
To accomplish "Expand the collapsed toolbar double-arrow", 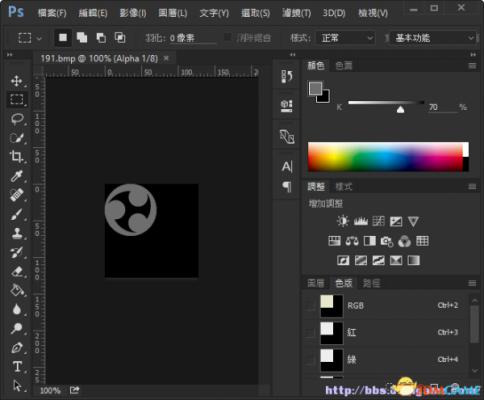I will (10, 54).
